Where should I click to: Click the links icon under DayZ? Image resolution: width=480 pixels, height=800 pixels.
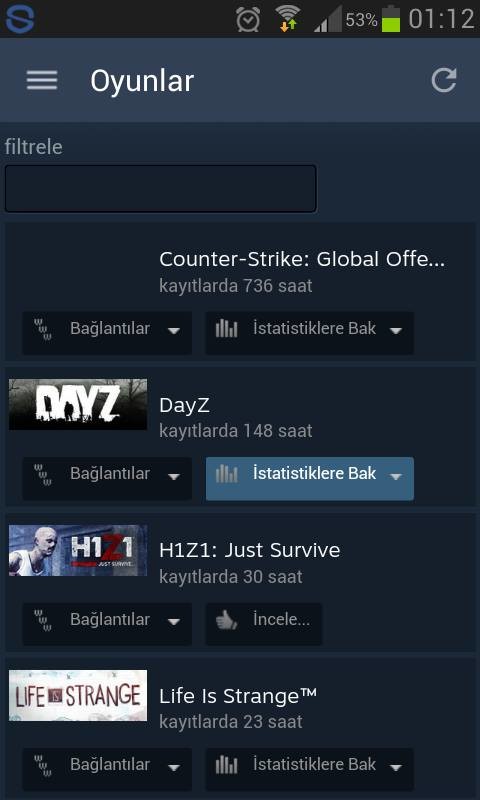point(43,474)
